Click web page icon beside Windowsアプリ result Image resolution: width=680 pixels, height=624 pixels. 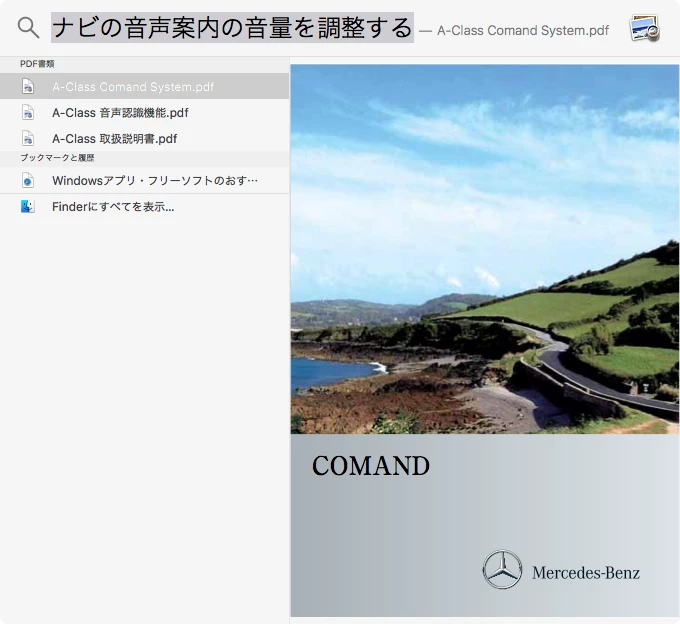click(28, 180)
